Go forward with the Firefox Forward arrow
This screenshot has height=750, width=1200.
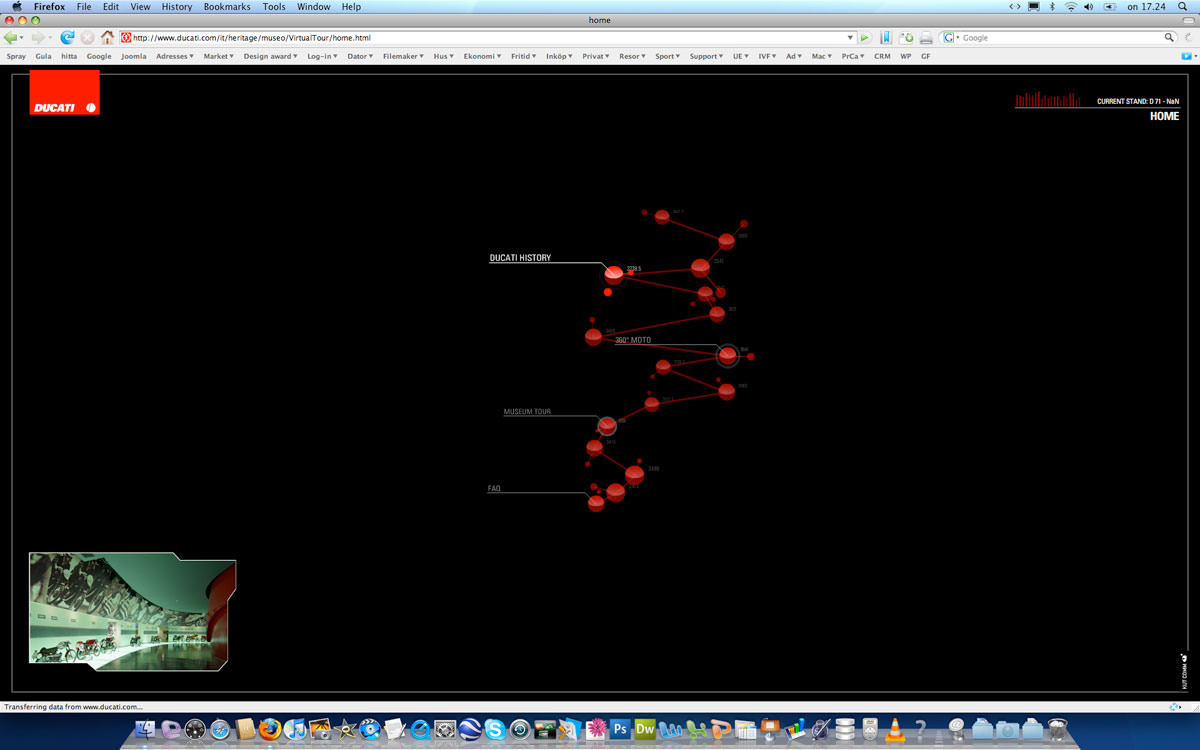click(38, 38)
